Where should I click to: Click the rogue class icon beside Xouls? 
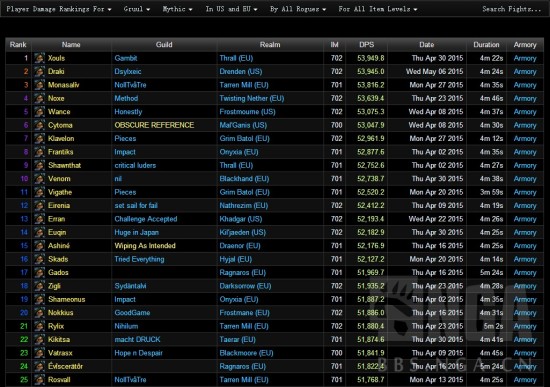point(40,58)
